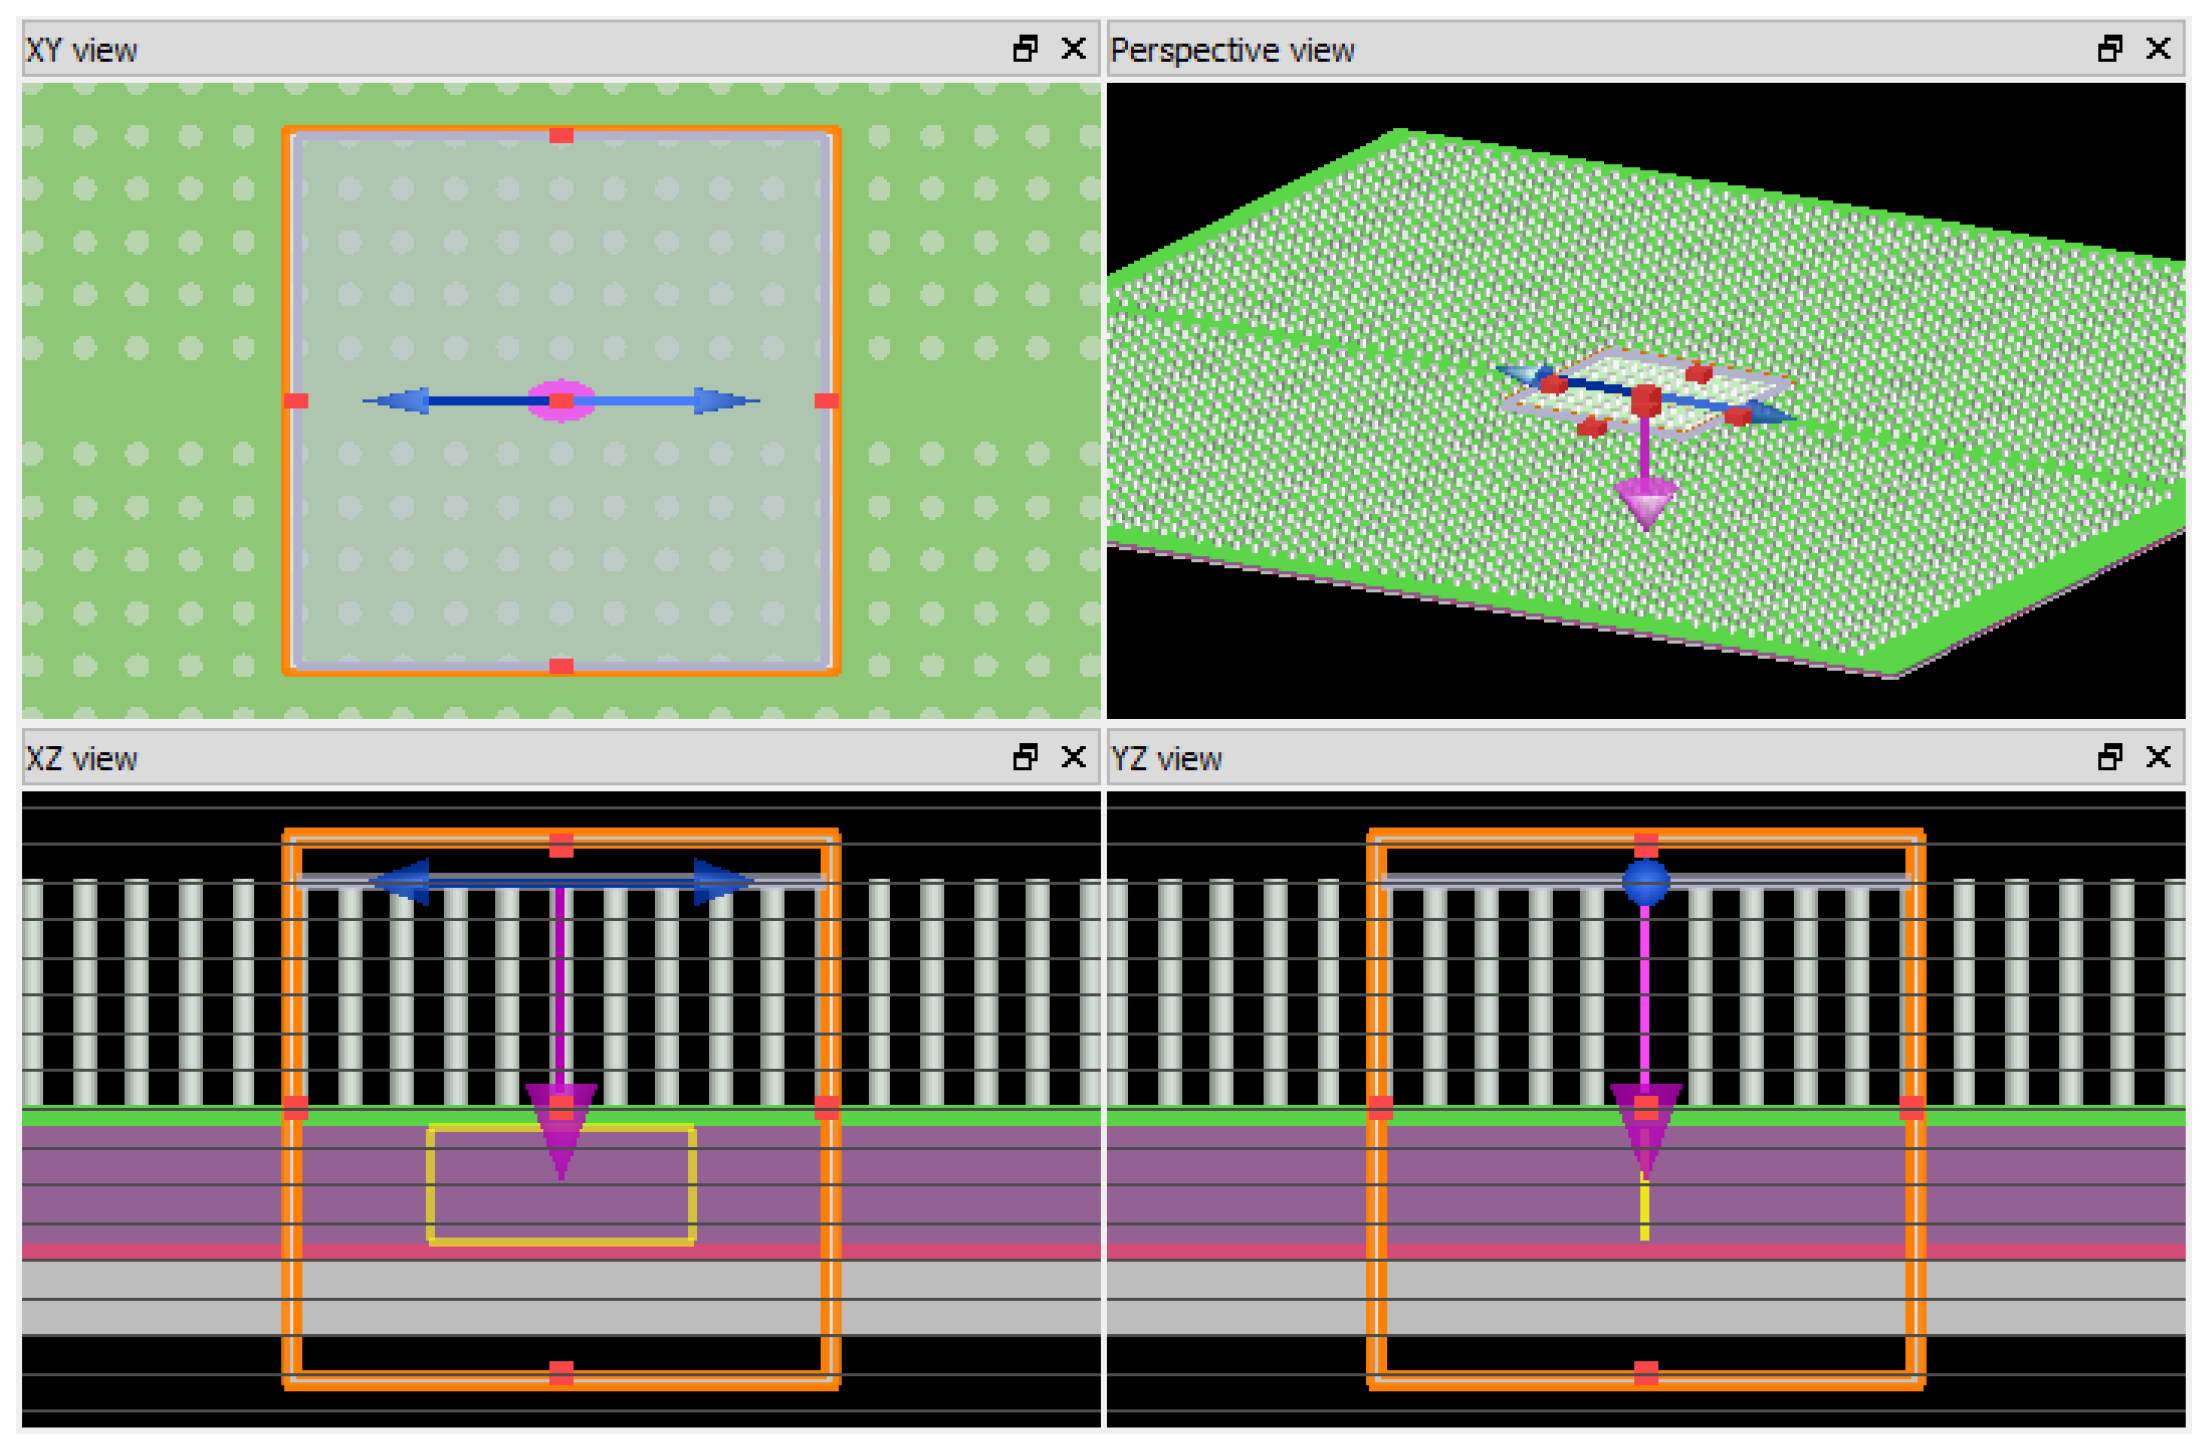The height and width of the screenshot is (1451, 2201).
Task: Click the XZ view title bar
Action: (500, 757)
